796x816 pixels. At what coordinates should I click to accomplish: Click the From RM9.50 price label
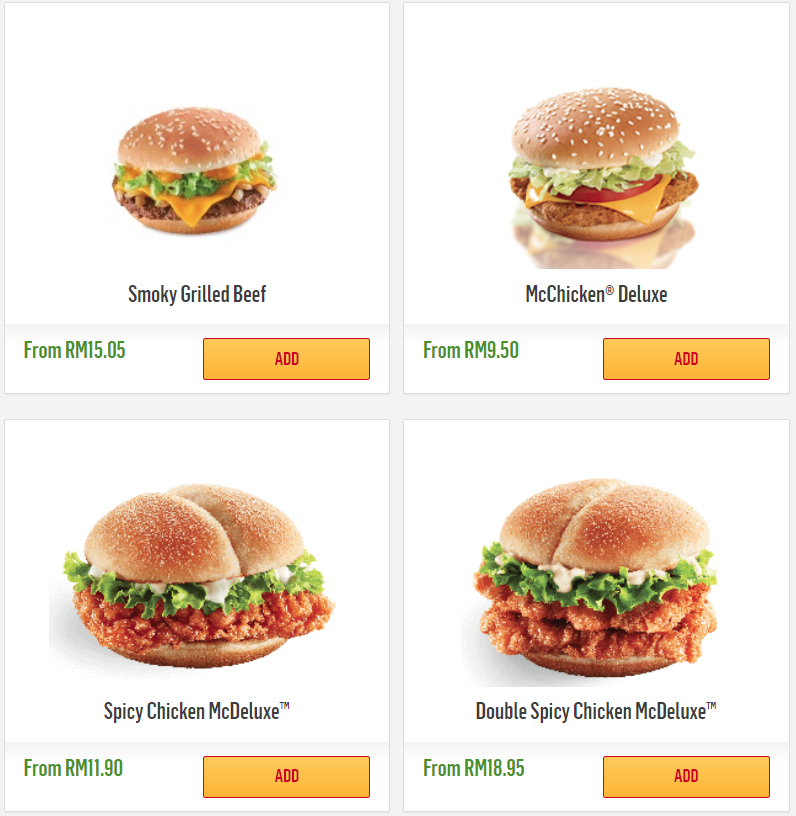tap(471, 350)
